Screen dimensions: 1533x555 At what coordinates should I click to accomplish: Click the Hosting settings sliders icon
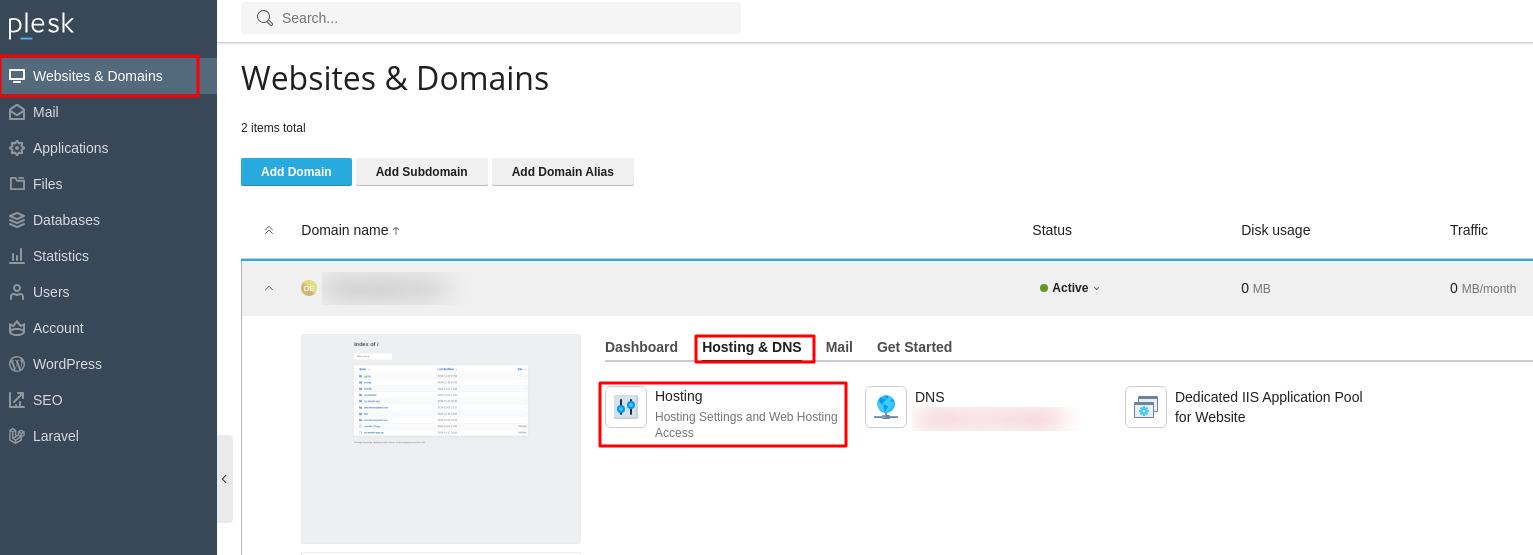[x=626, y=407]
